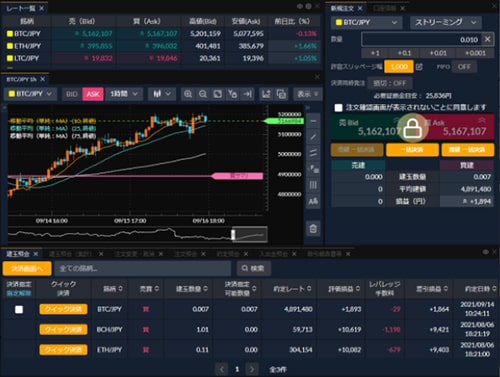The width and height of the screenshot is (500, 377).
Task: Click the scroll-to-latest arrow icon
Action: coord(247,94)
